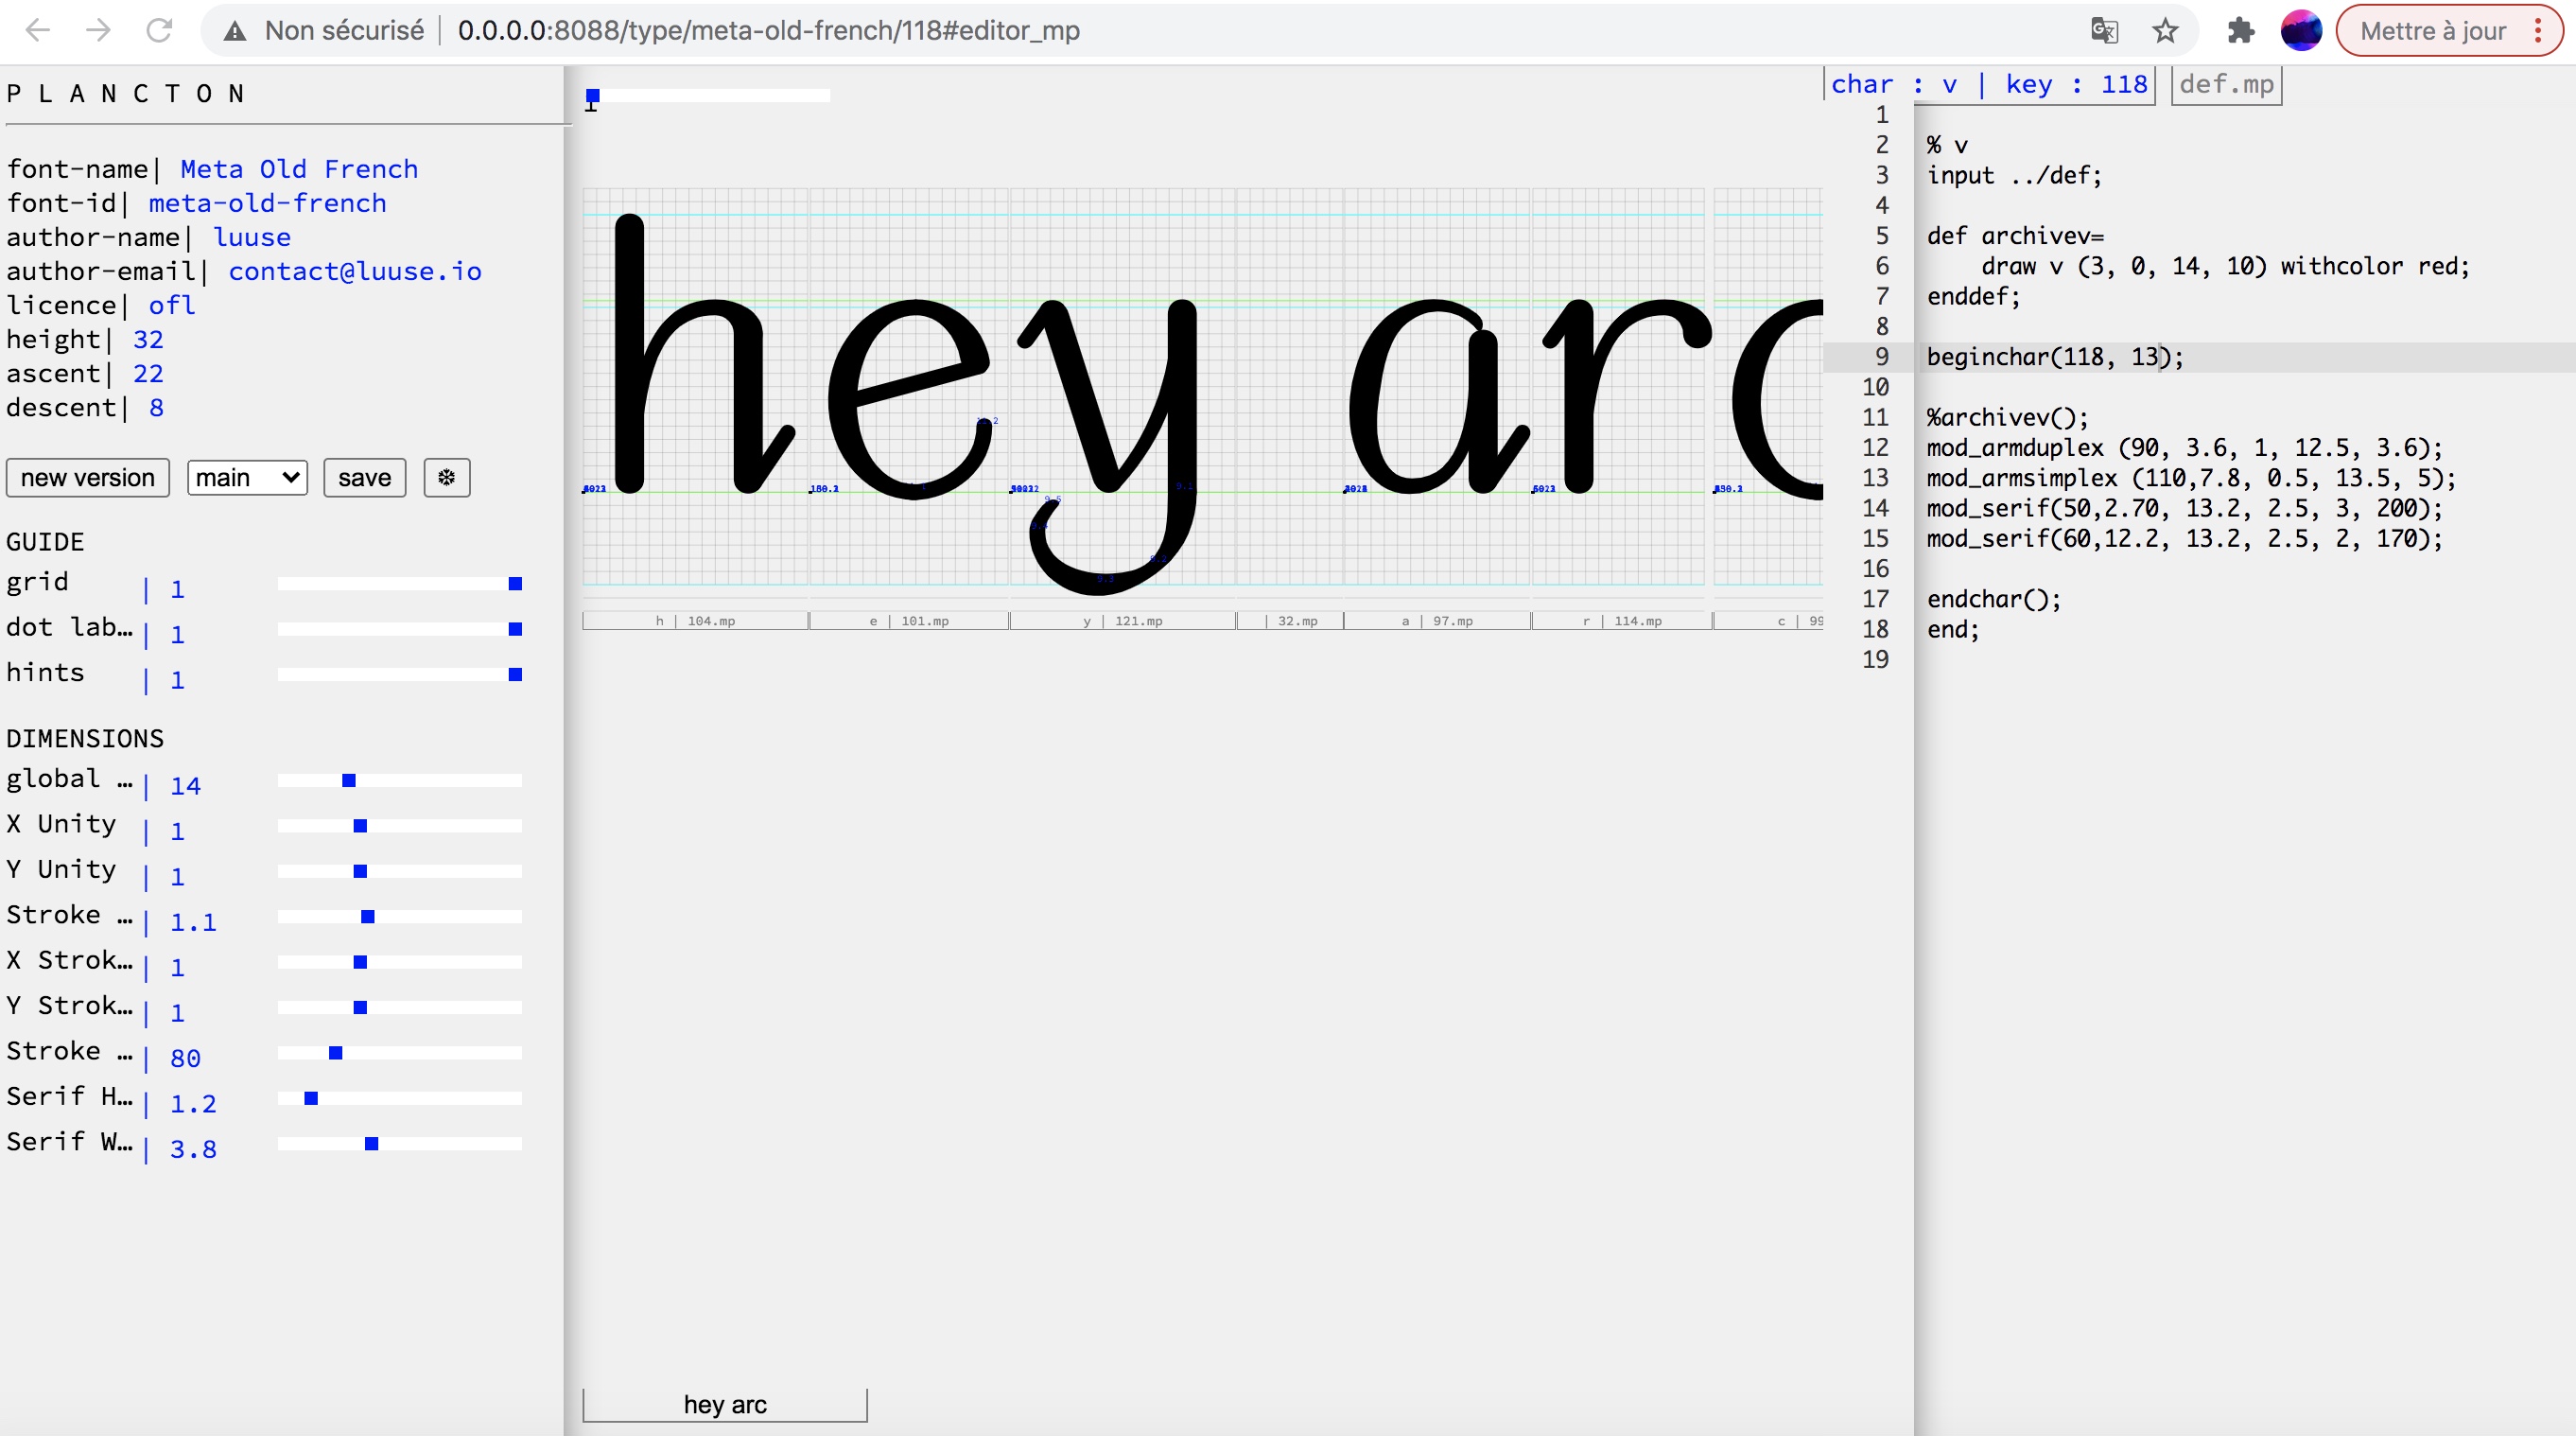Open the Chrome three-dot menu

click(x=2538, y=30)
